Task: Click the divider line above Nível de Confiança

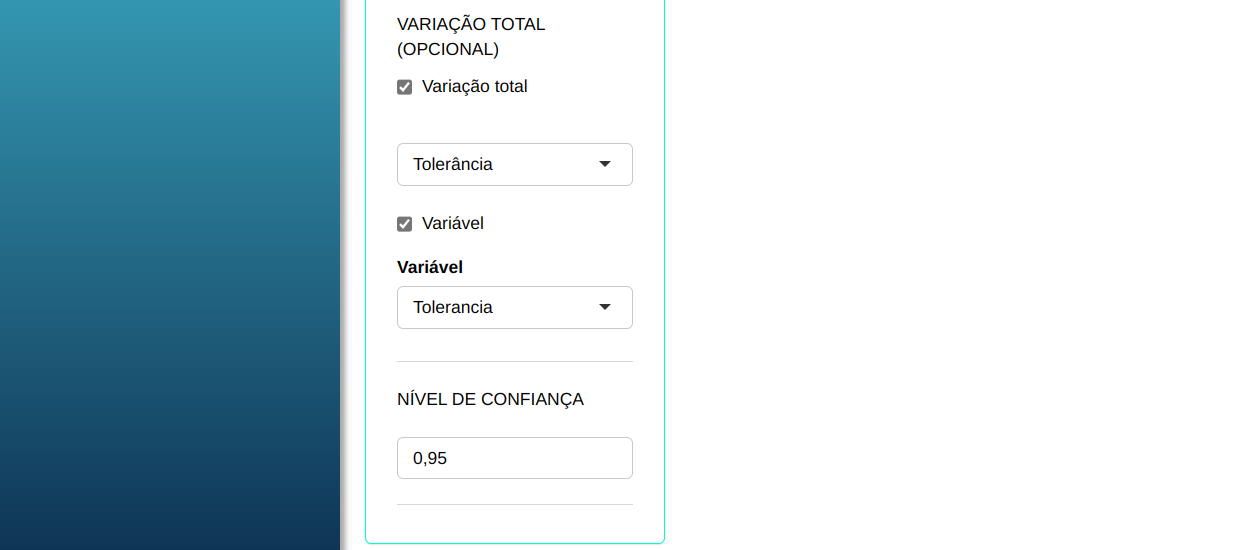Action: point(515,361)
